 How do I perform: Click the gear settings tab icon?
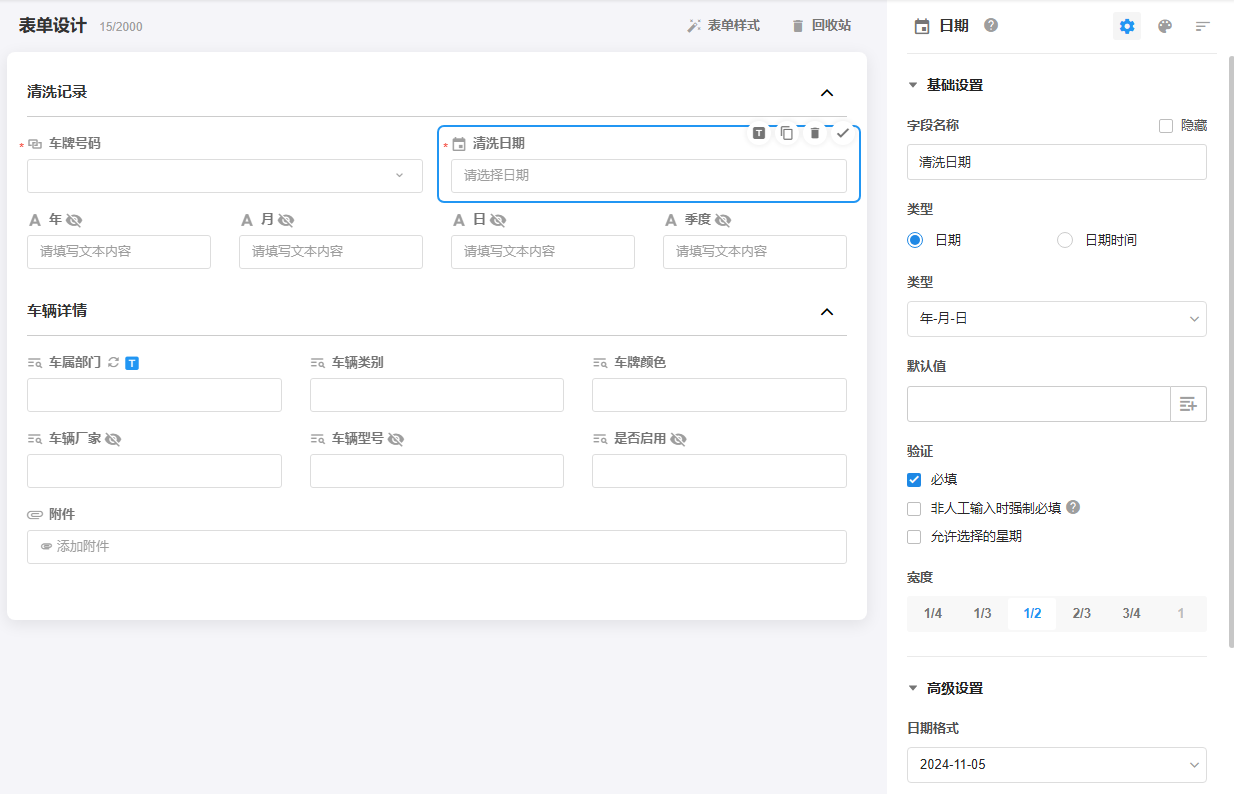1127,26
